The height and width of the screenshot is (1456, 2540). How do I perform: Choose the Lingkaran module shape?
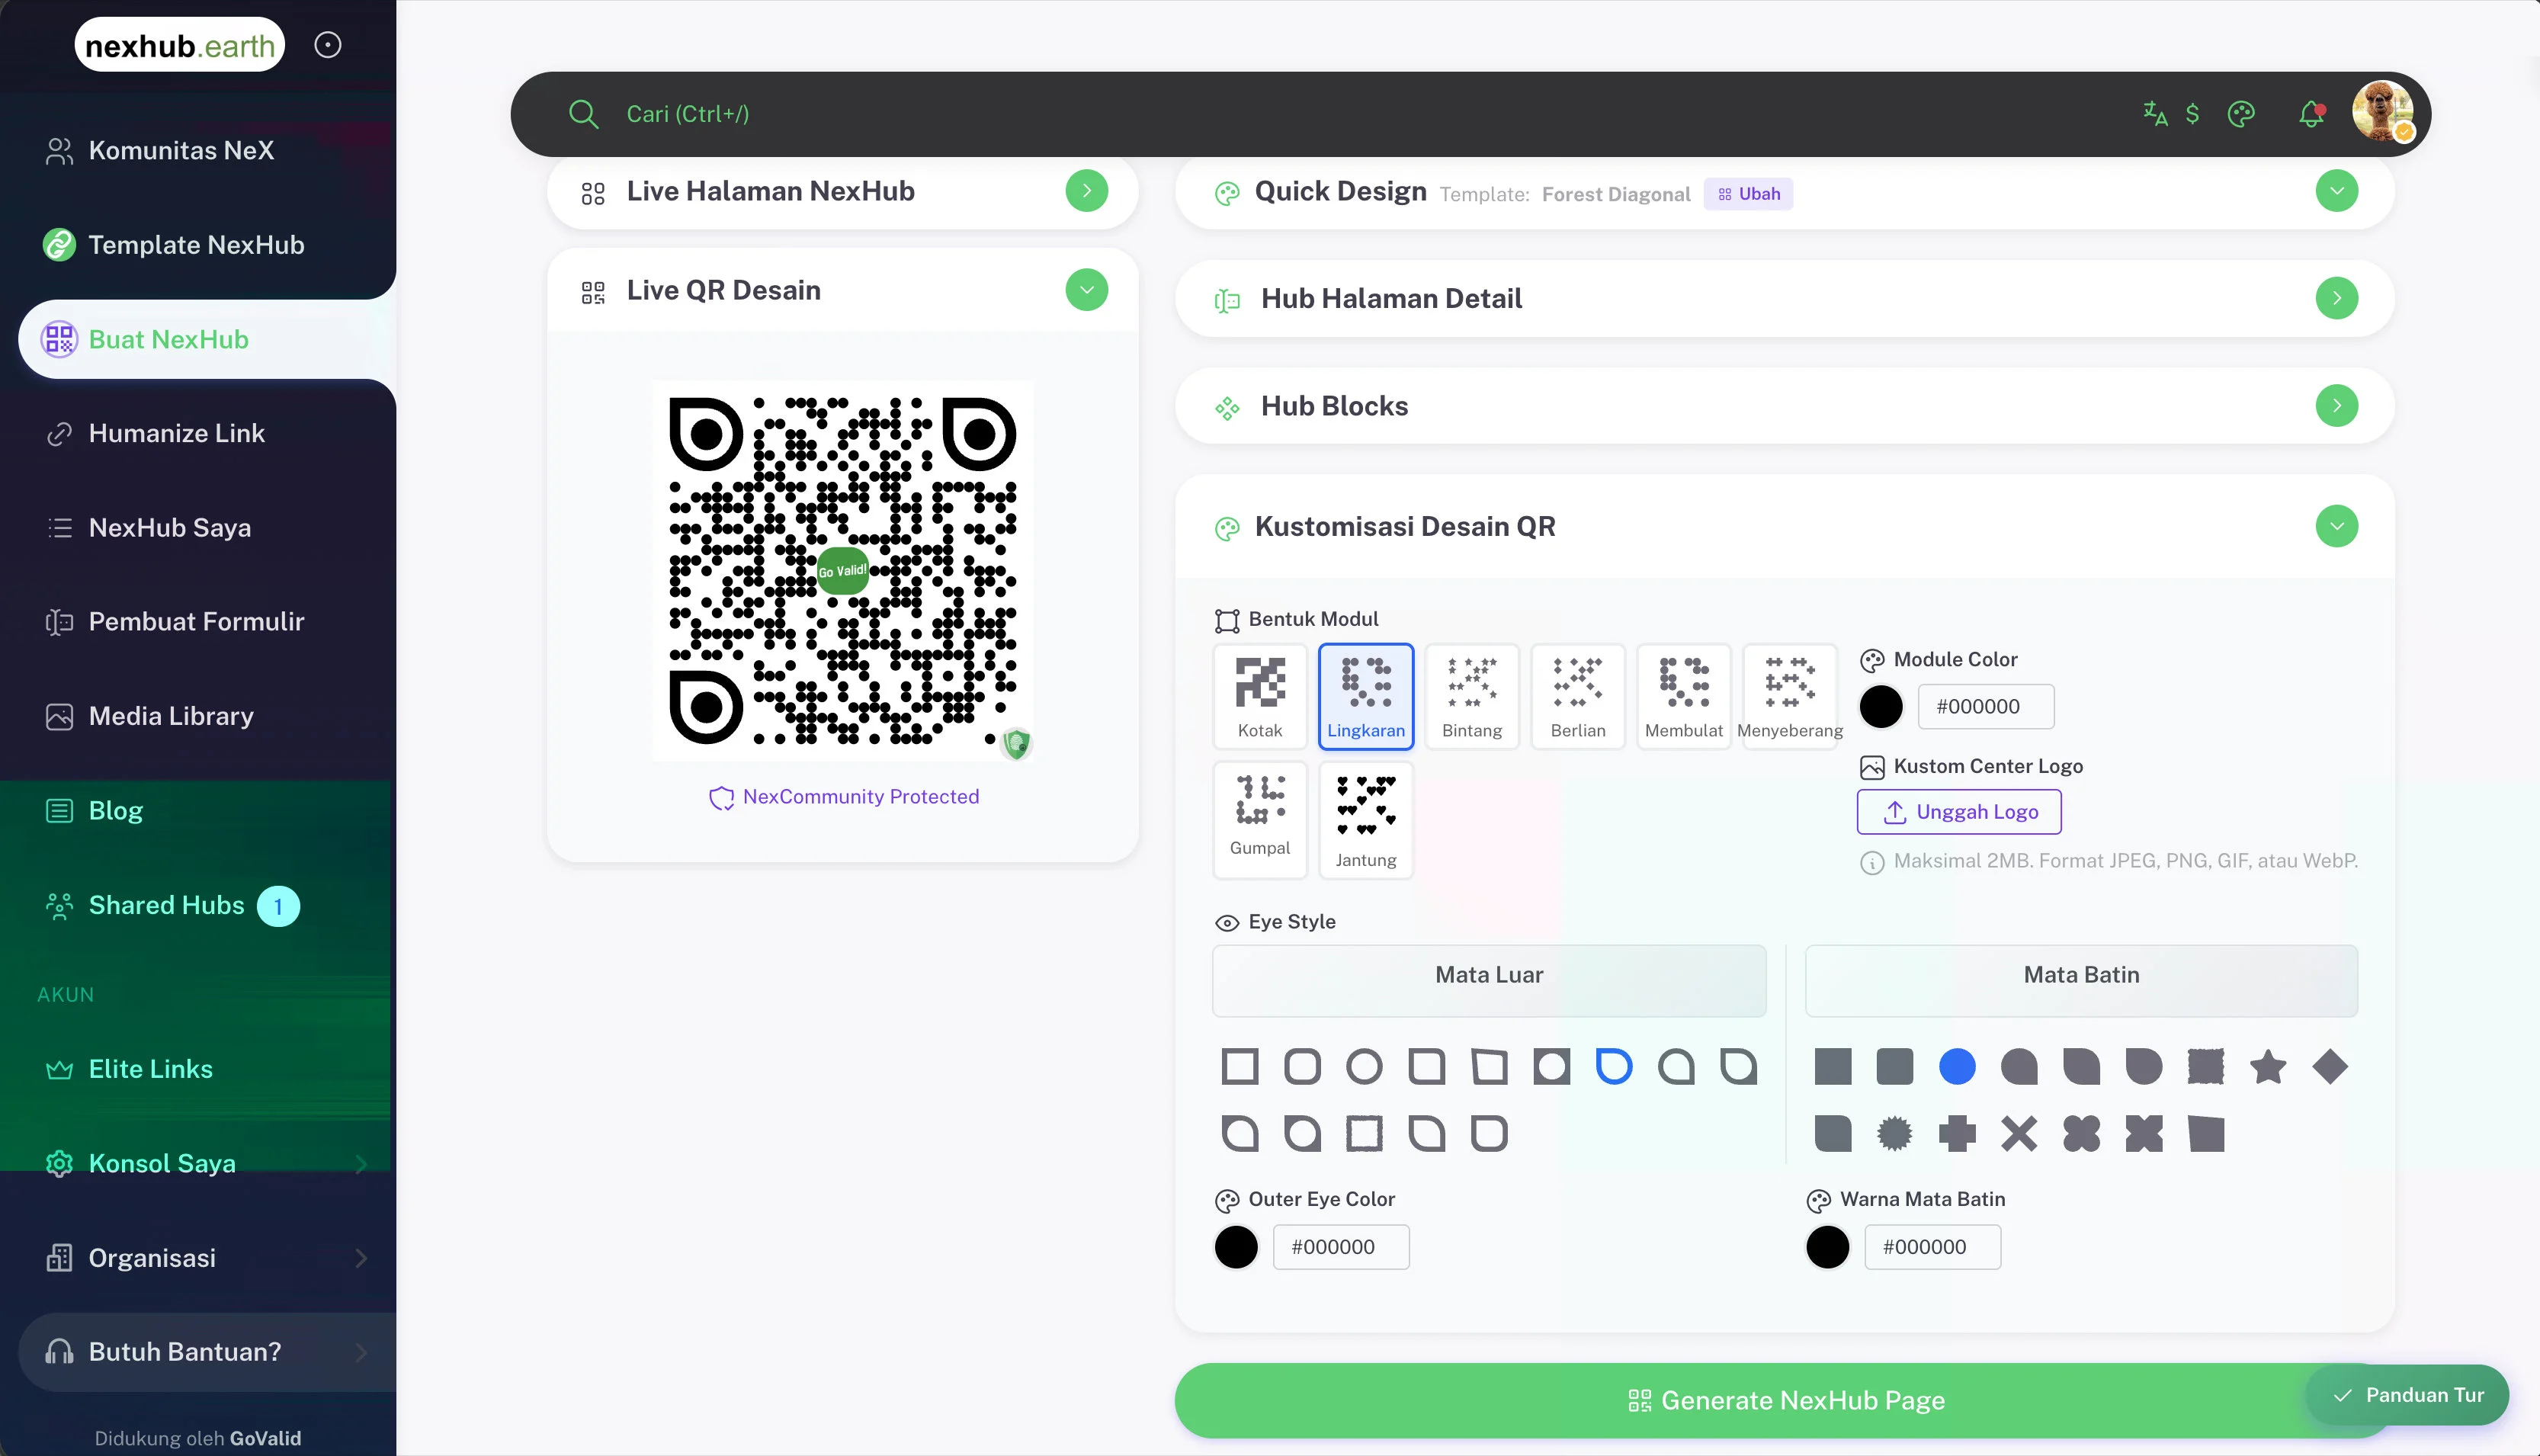tap(1366, 696)
